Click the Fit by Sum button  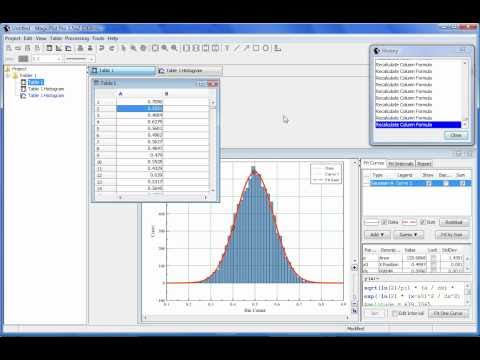452,235
